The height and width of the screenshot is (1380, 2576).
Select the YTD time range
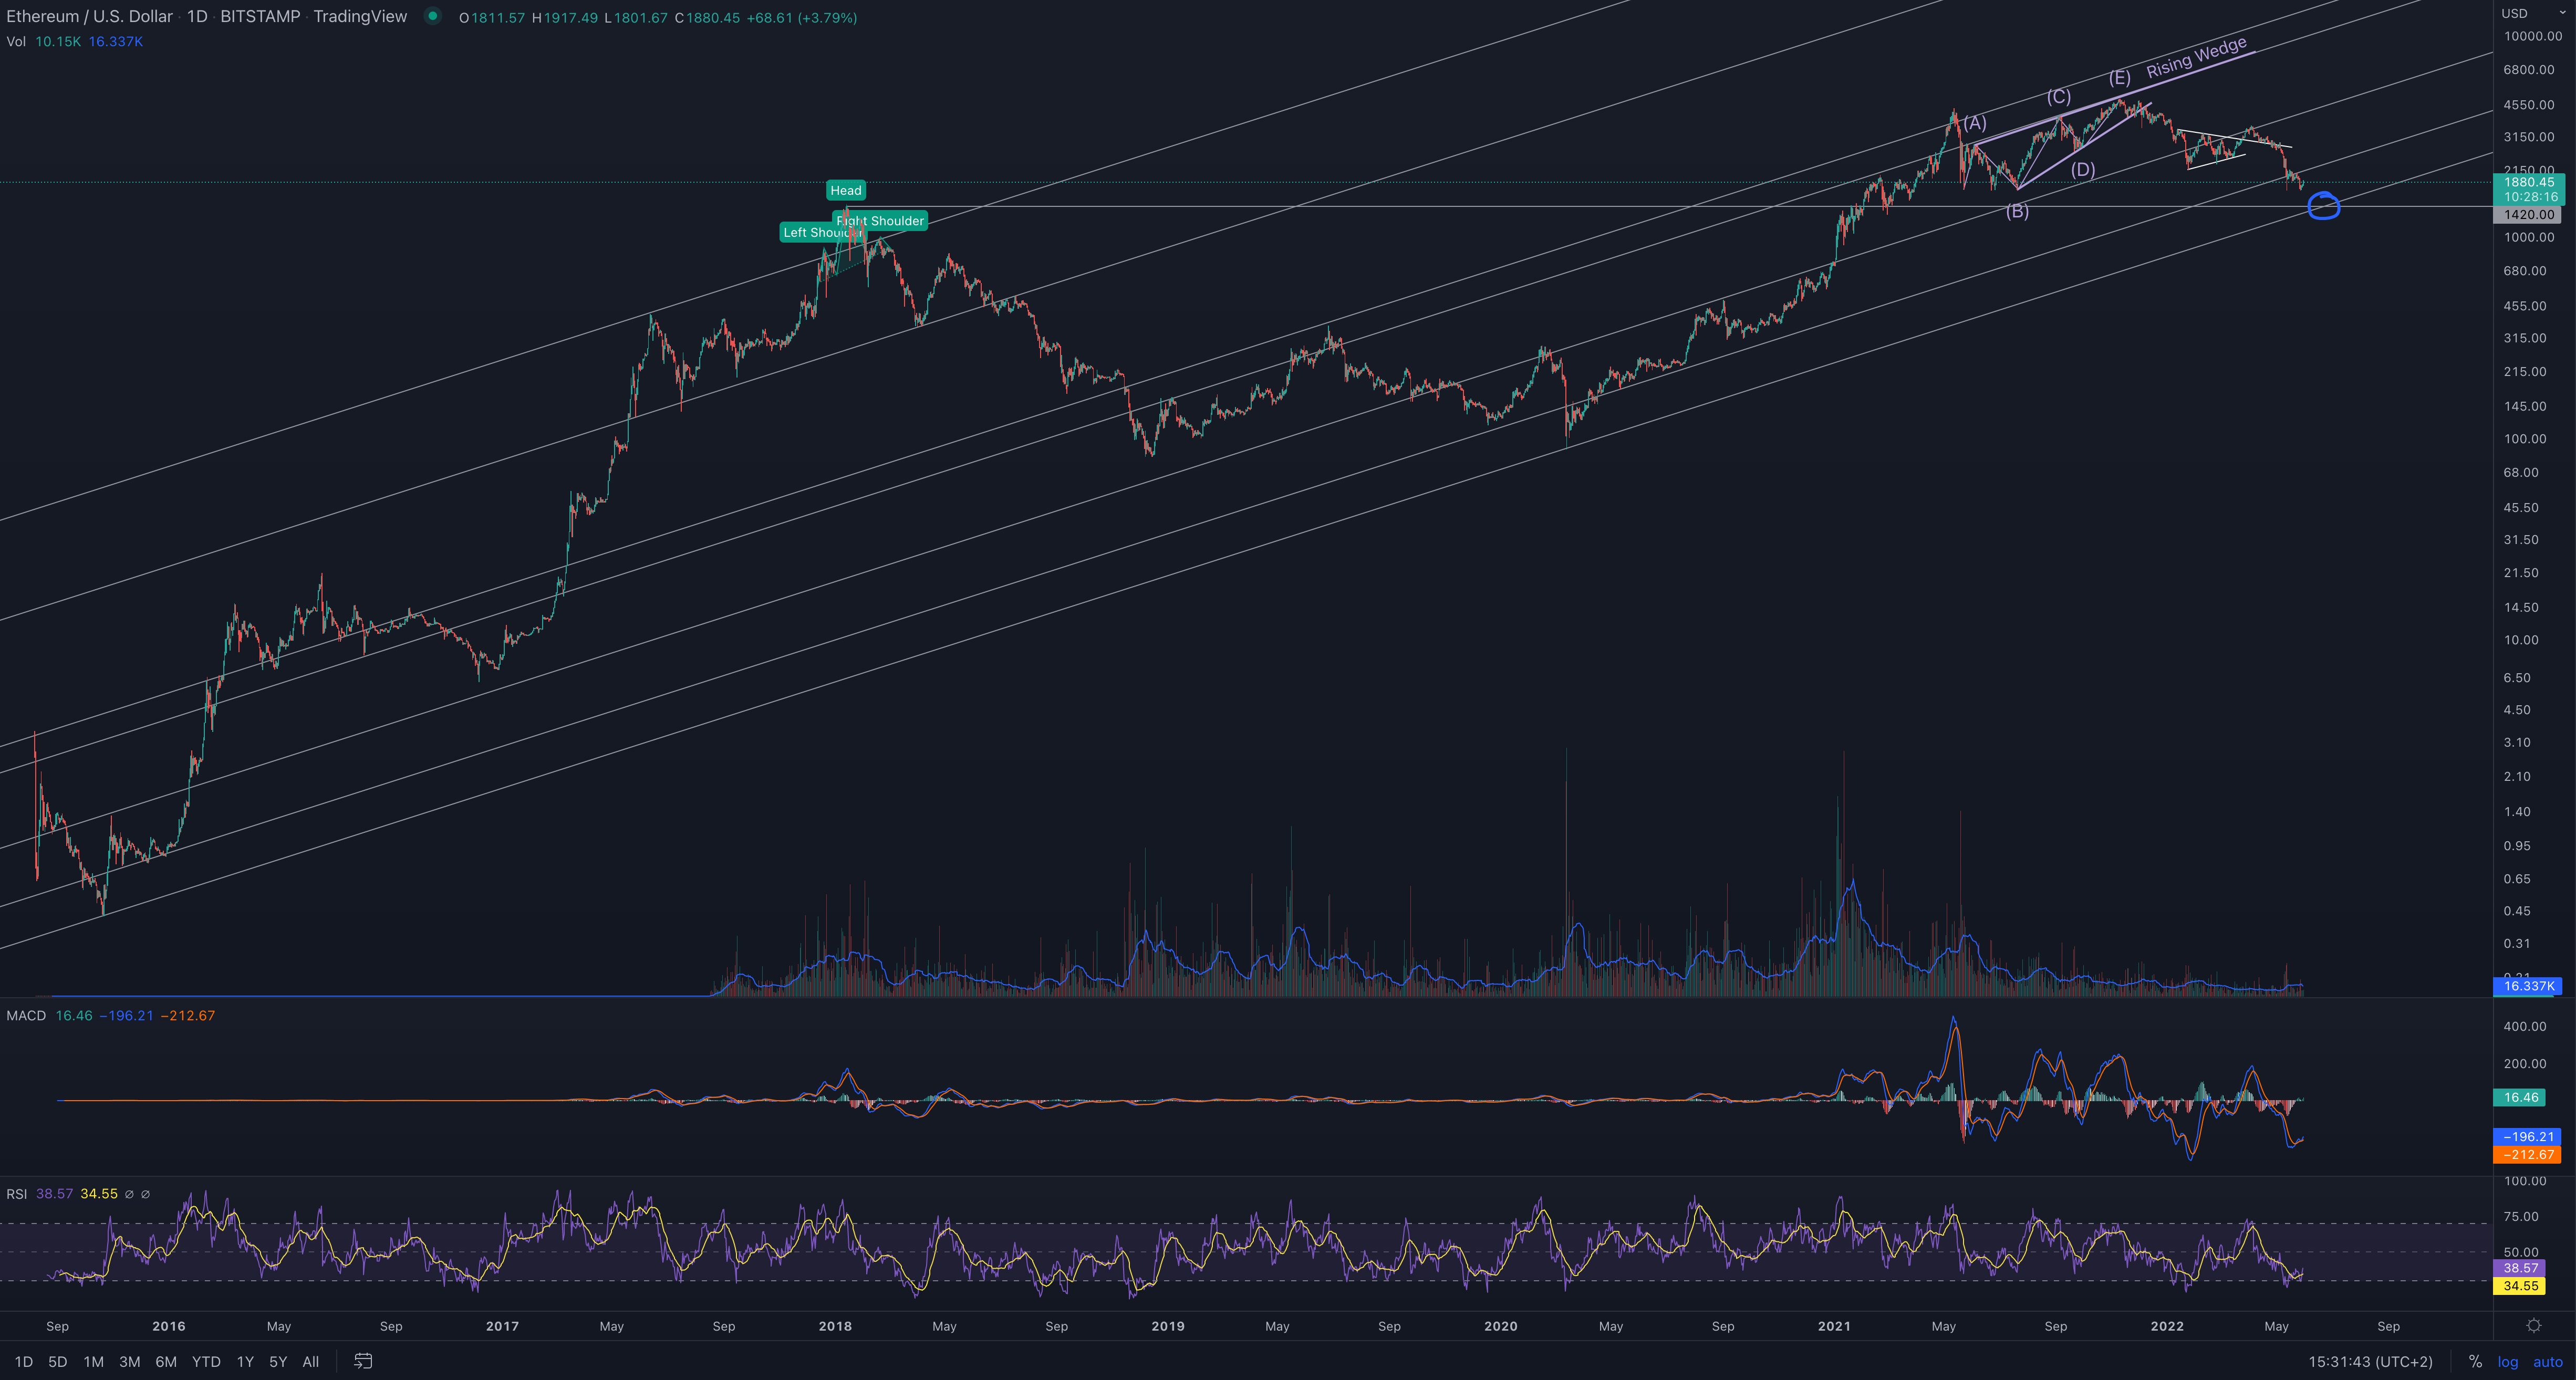[206, 1361]
